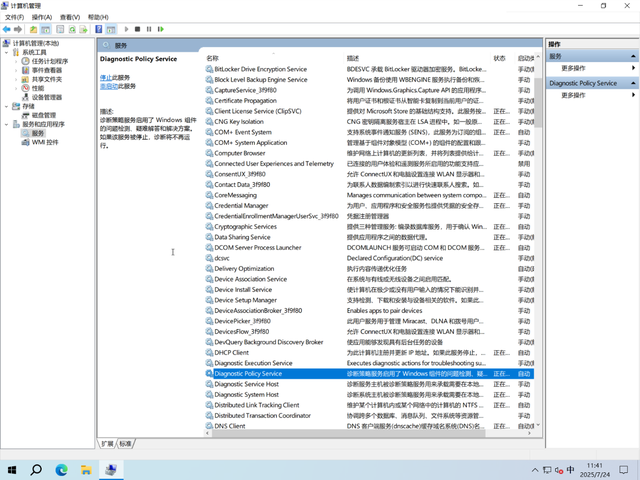Collapse the 存储 tree node
This screenshot has width=640, height=480.
pos(6,106)
